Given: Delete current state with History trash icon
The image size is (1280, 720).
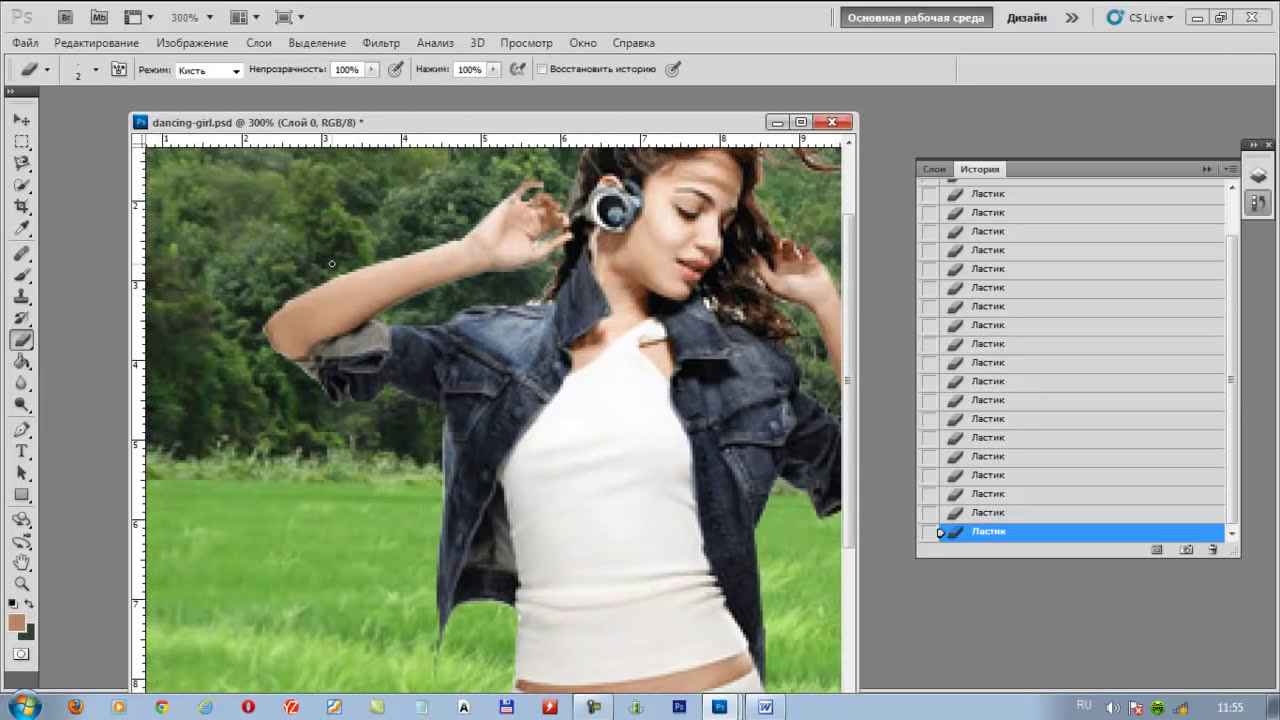Looking at the screenshot, I should [1212, 550].
